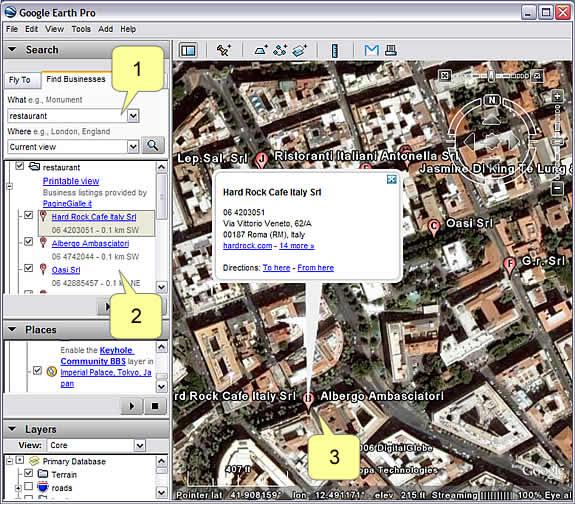Switch to the Find Businesses tab

click(x=76, y=79)
